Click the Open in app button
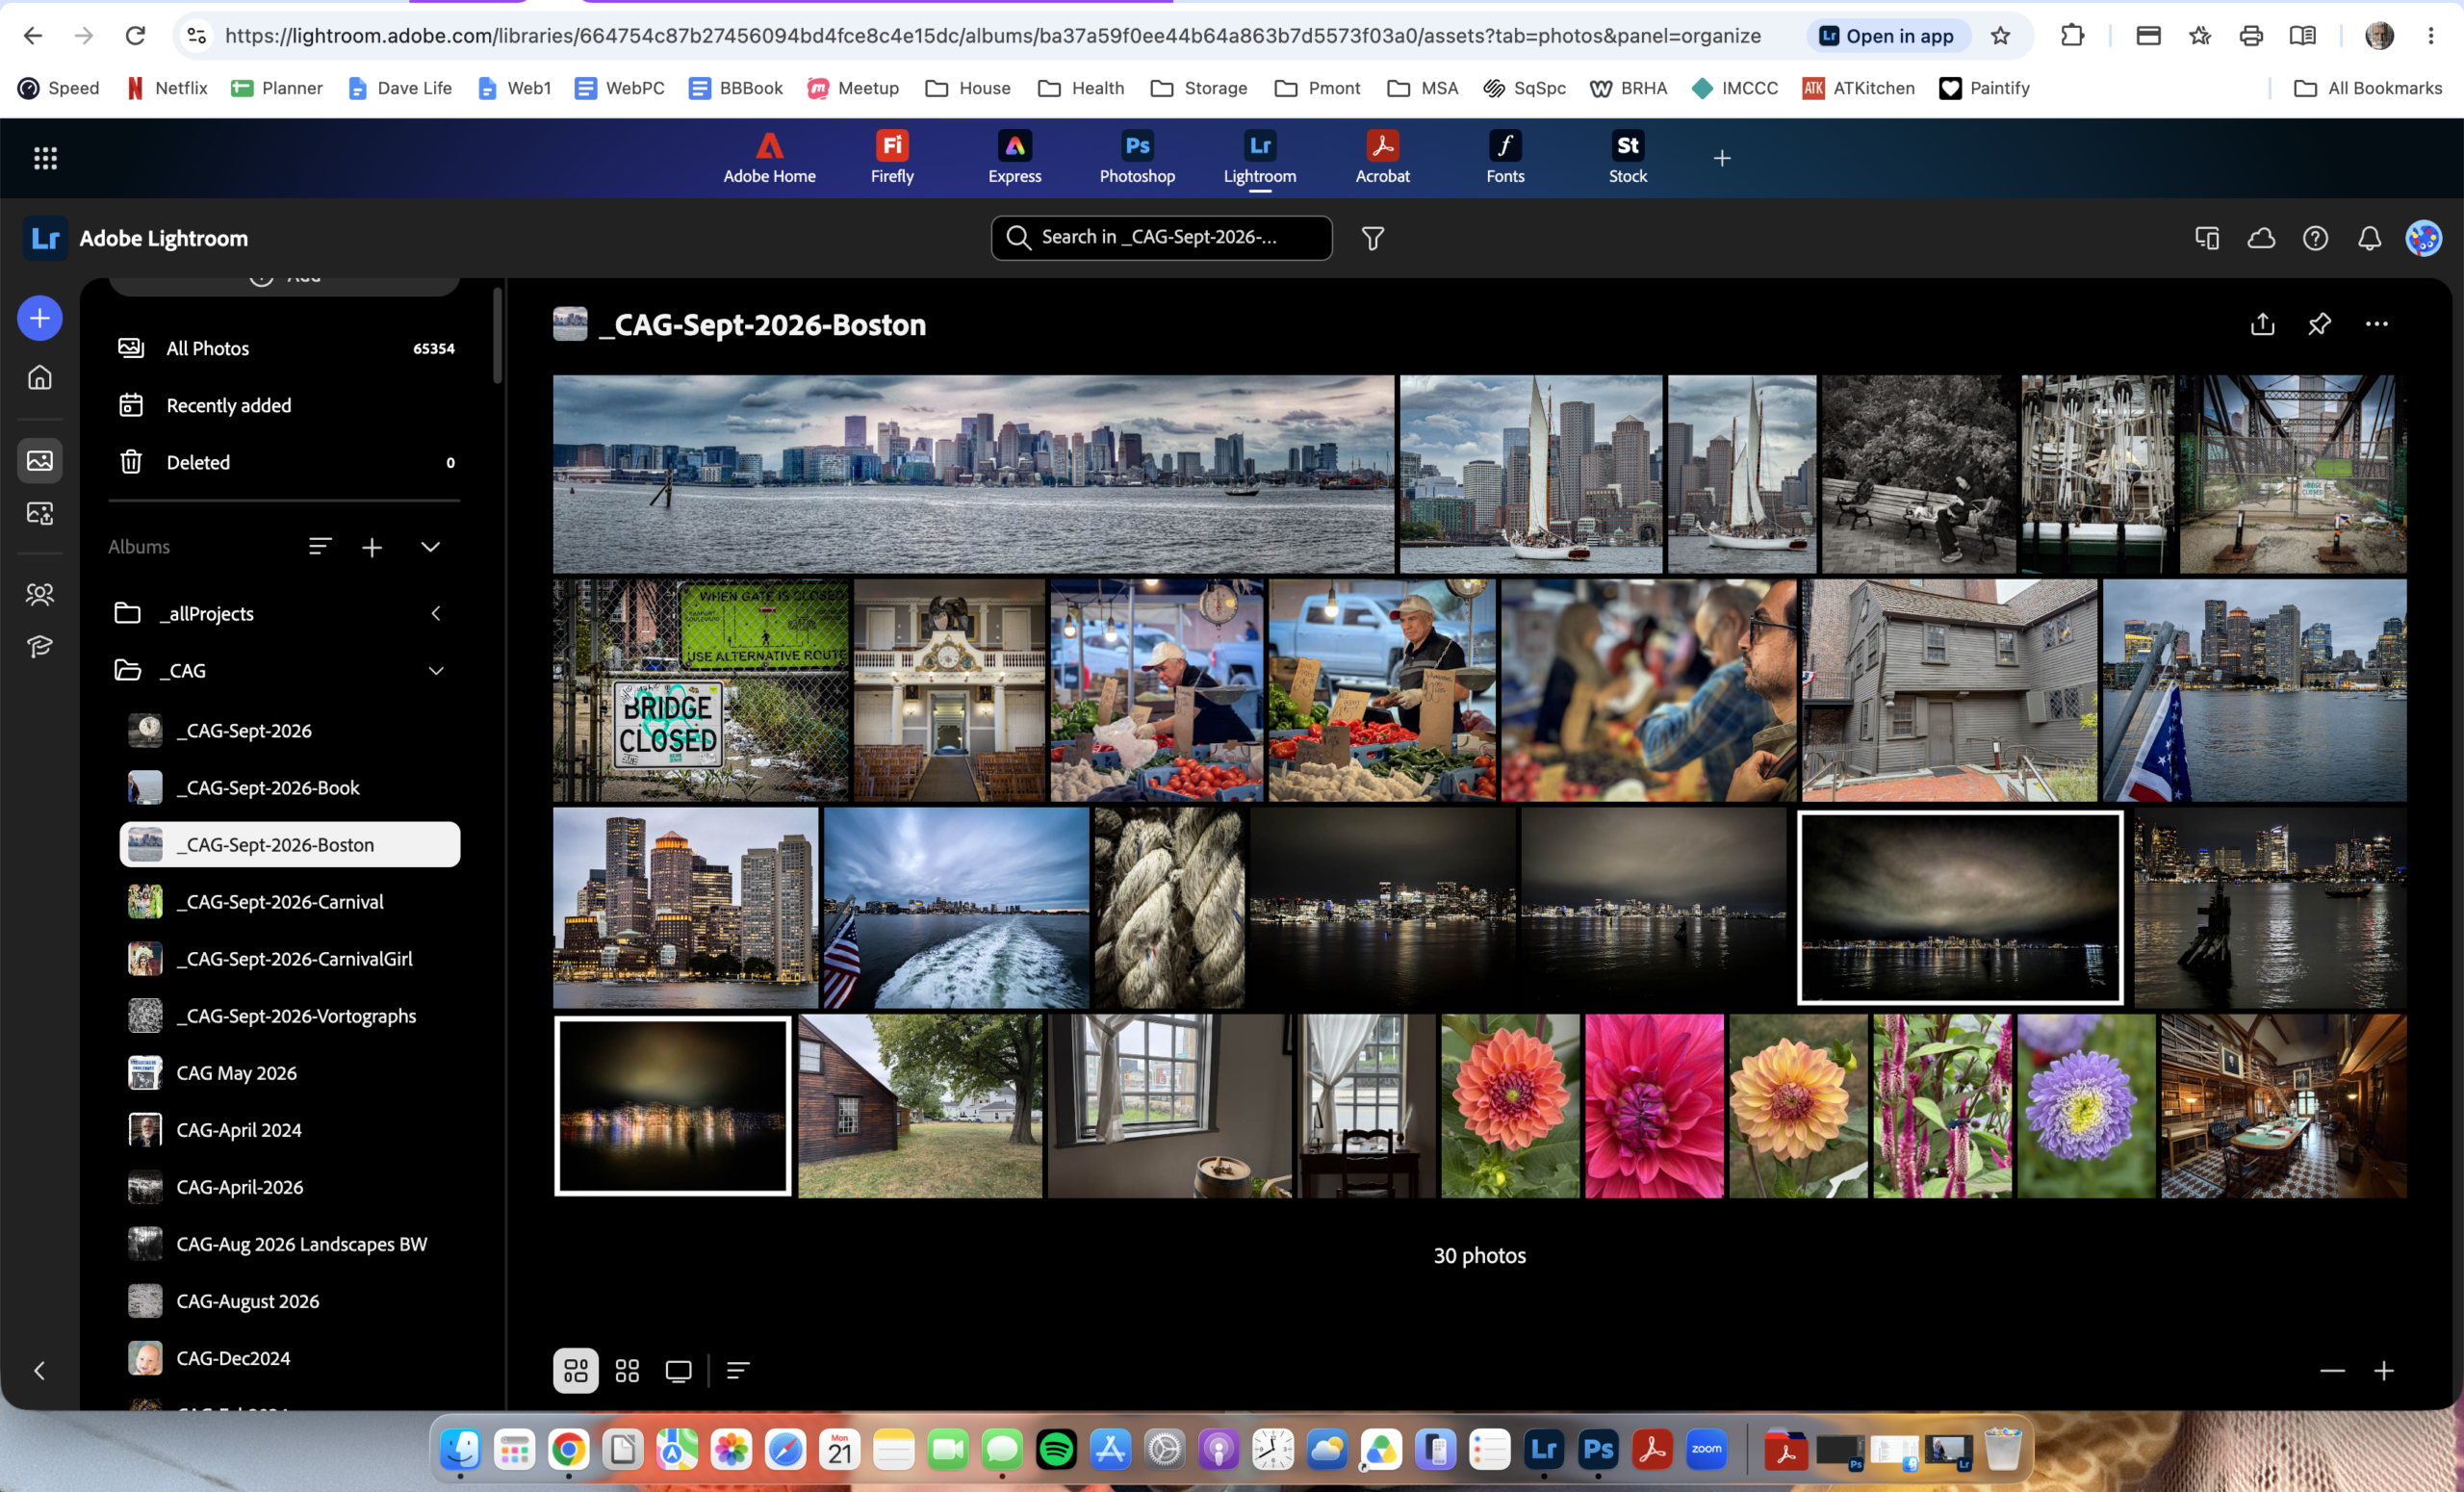Viewport: 2464px width, 1492px height. pos(1887,36)
